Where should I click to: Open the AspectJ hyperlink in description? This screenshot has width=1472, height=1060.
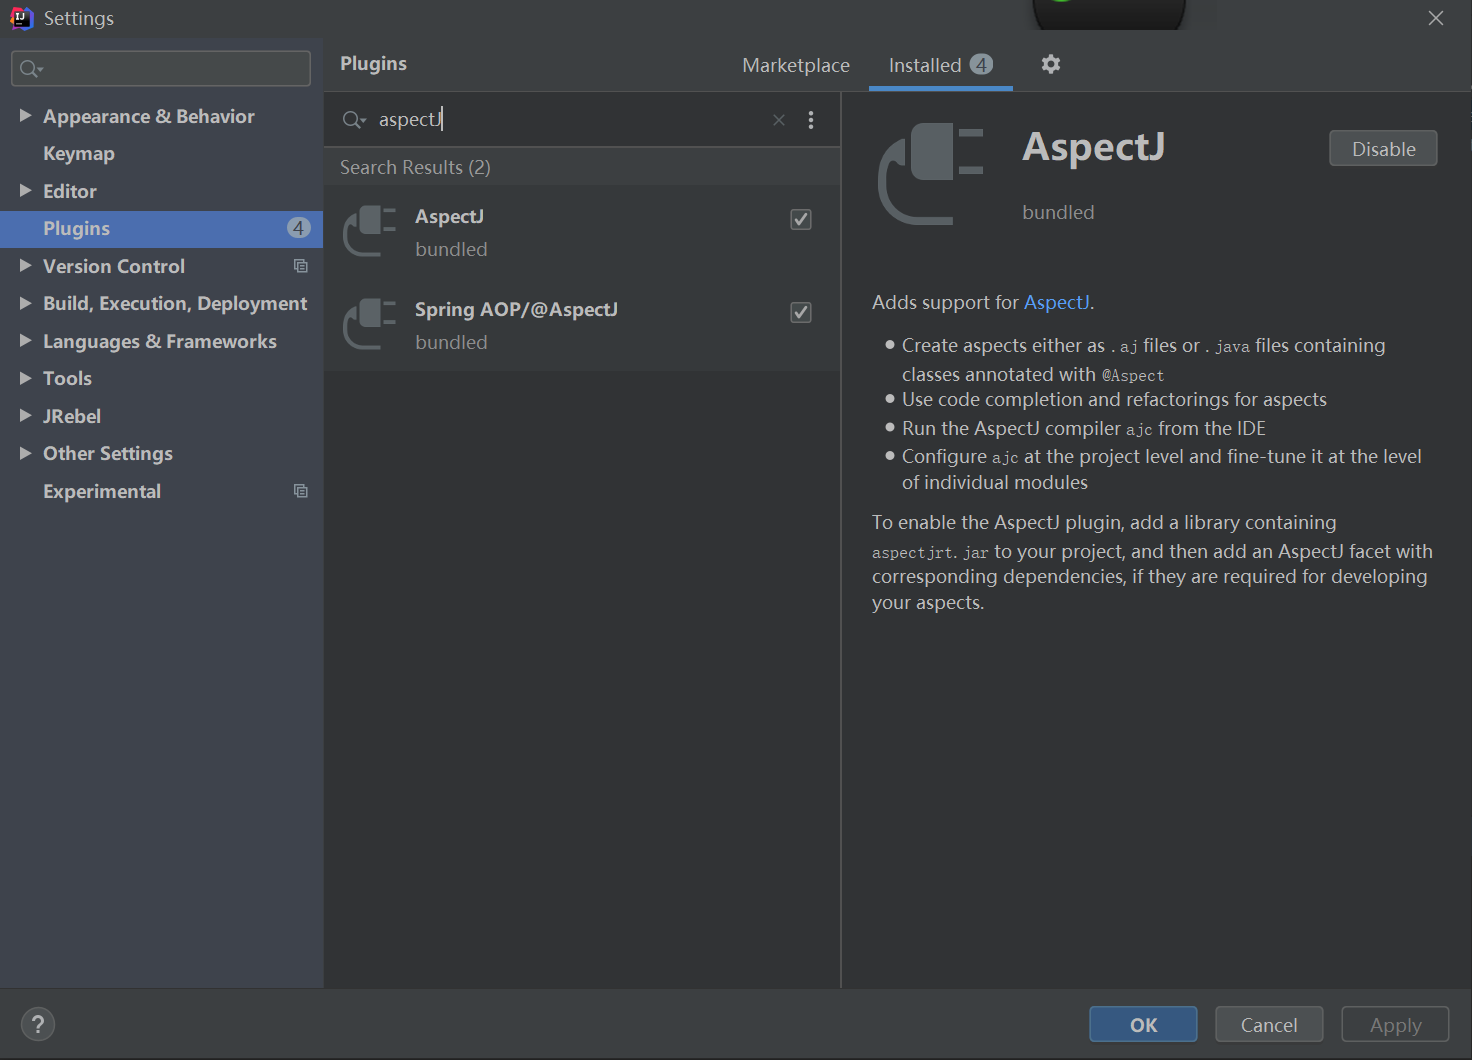point(1056,302)
